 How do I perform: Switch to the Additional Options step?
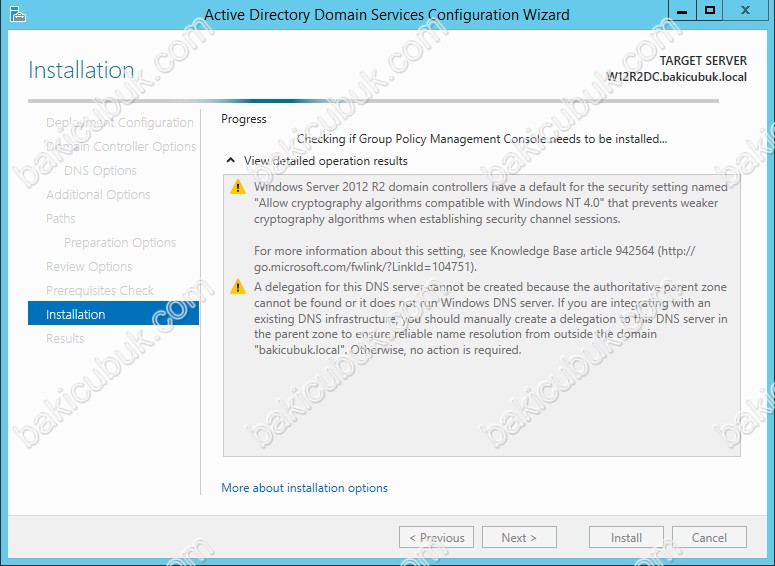pyautogui.click(x=98, y=194)
